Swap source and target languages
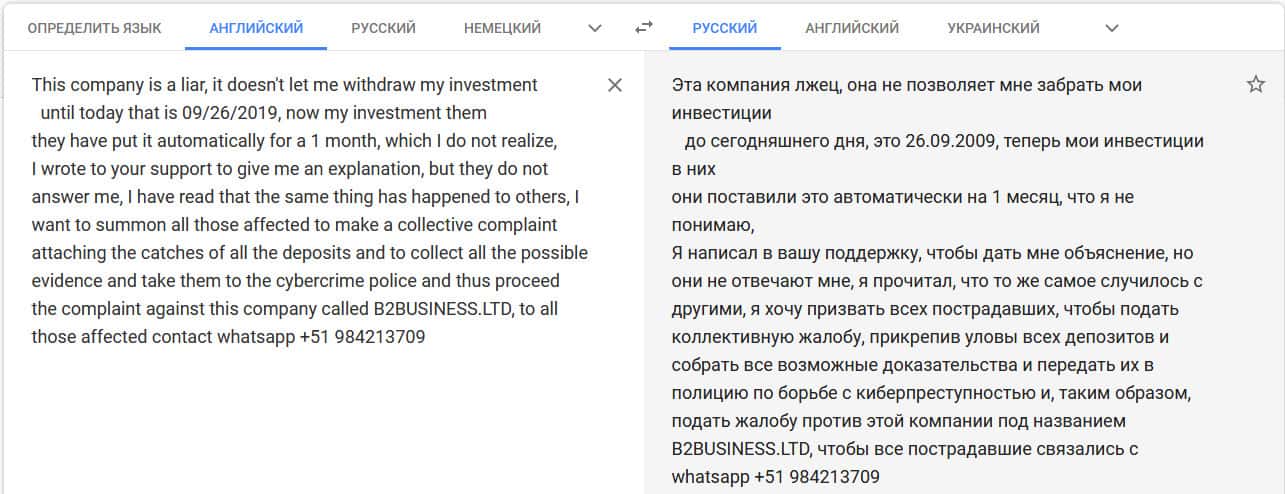Image resolution: width=1285 pixels, height=494 pixels. [x=644, y=28]
